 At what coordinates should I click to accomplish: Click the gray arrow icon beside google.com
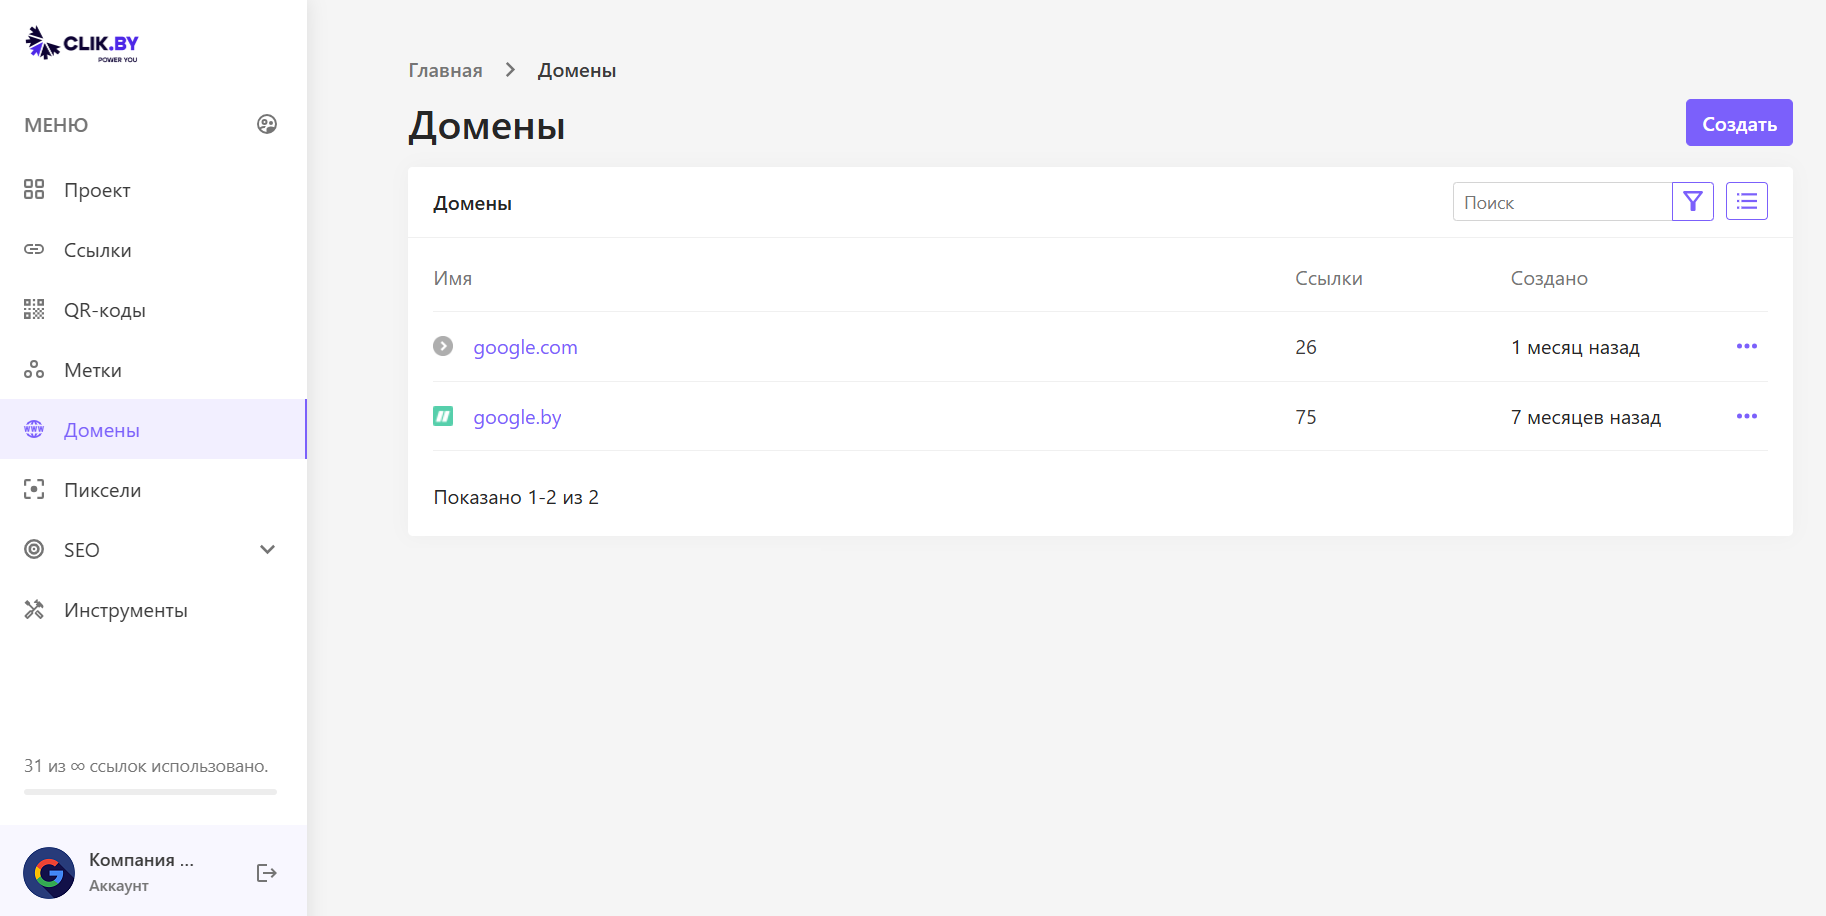tap(443, 346)
